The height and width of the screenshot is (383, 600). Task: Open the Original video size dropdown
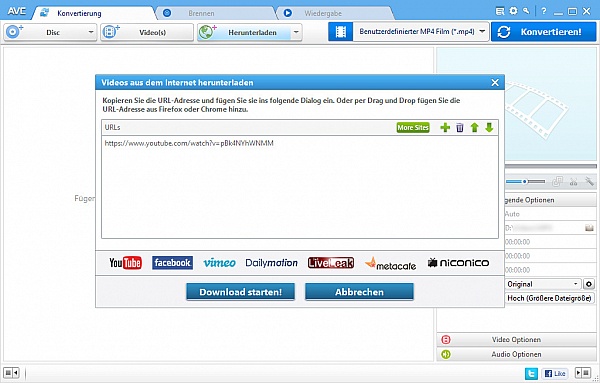tap(542, 284)
